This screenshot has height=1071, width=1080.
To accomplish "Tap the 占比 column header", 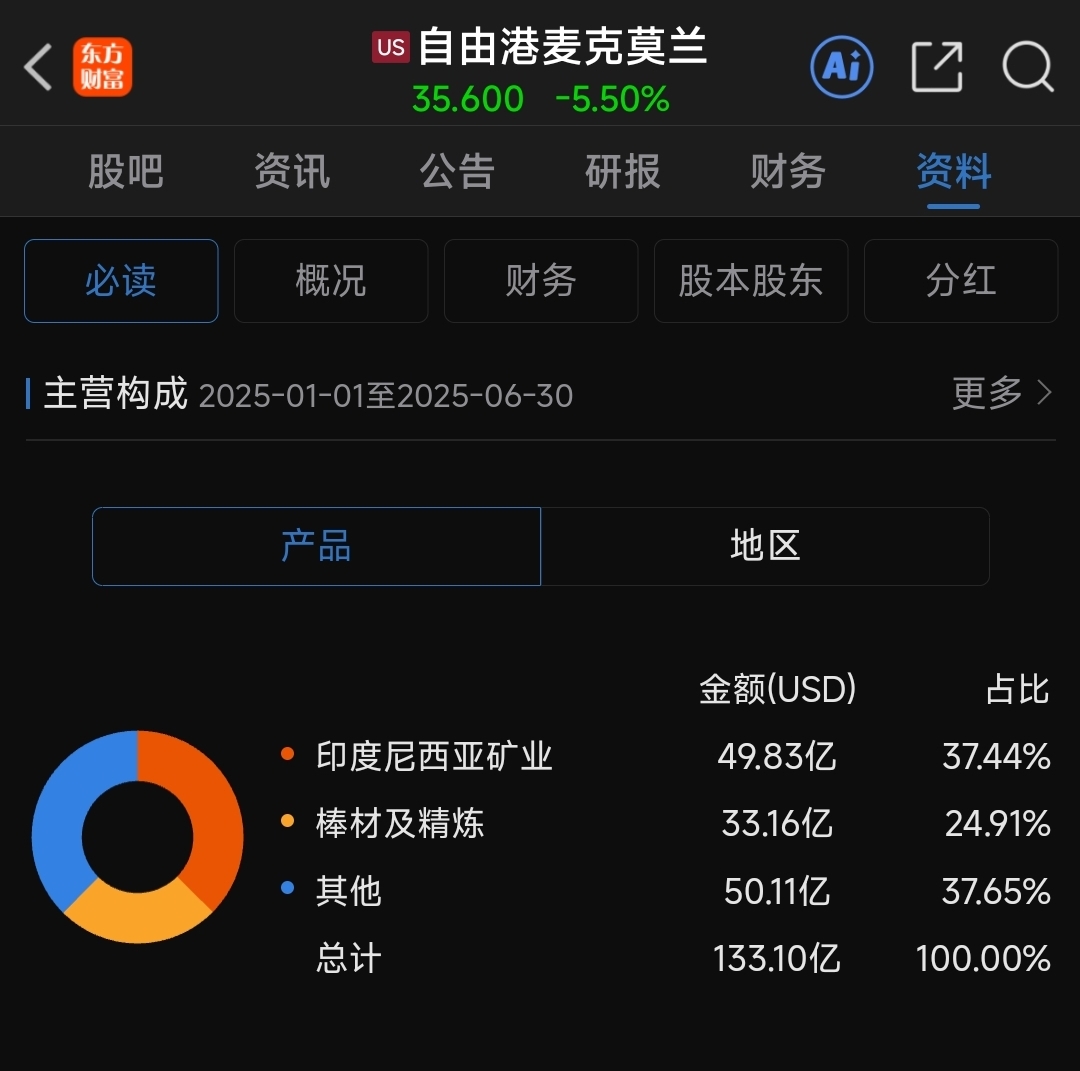I will click(1017, 689).
